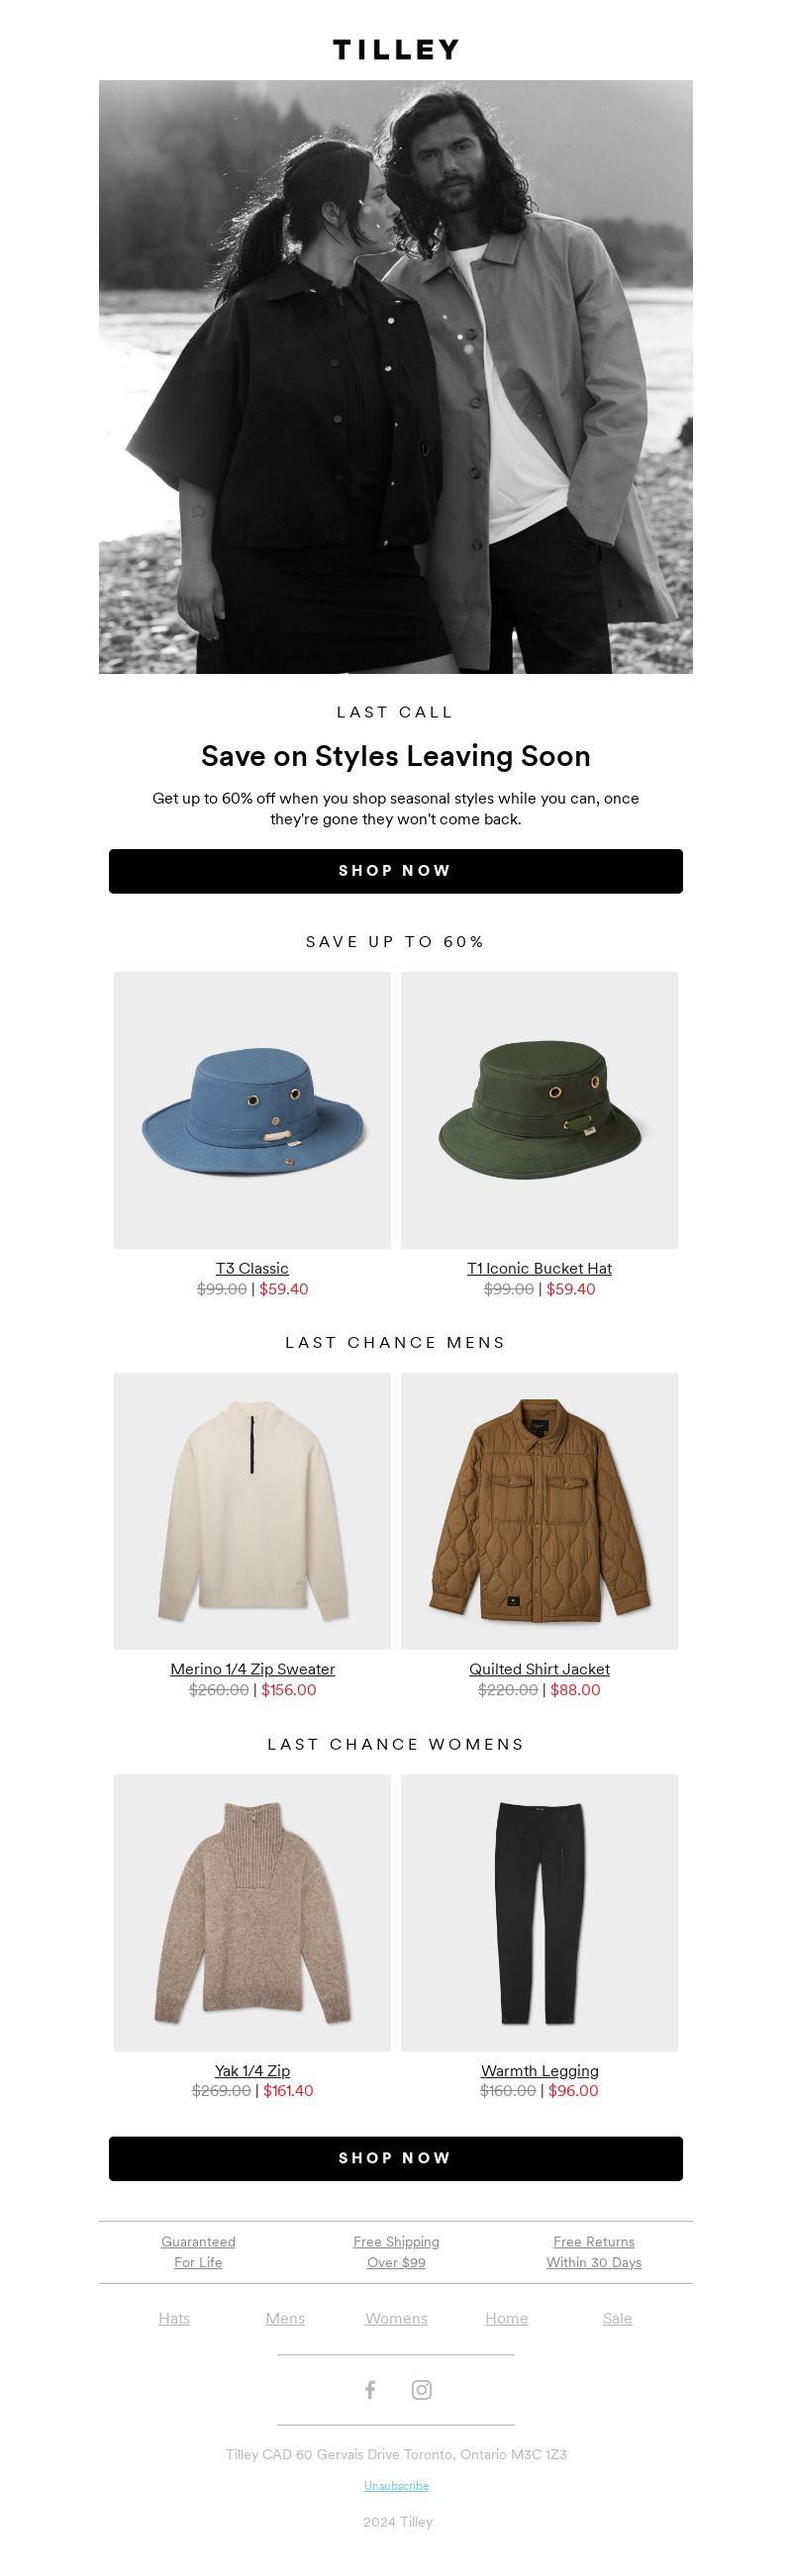The height and width of the screenshot is (2576, 792).
Task: Click the bottom SHOP NOW button
Action: click(396, 2158)
